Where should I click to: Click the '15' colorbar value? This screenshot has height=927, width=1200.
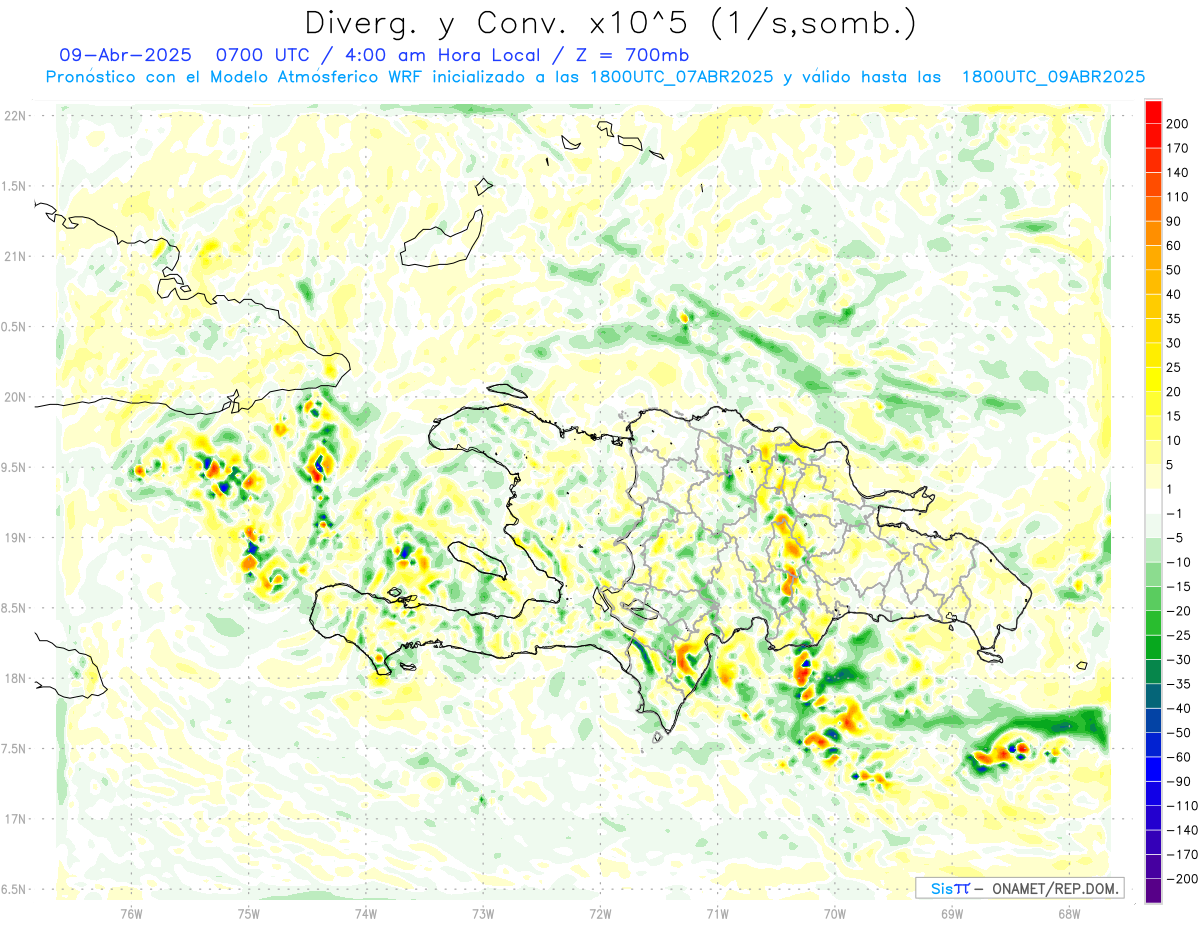[x=1174, y=416]
